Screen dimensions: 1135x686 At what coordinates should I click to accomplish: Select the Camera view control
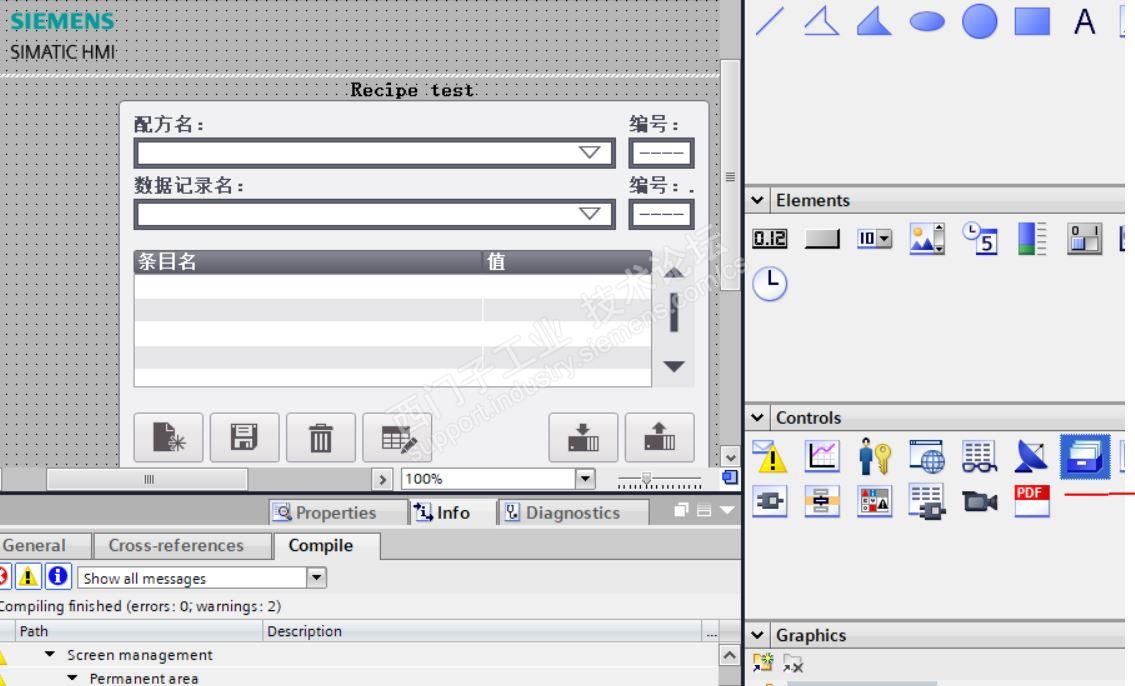point(979,501)
